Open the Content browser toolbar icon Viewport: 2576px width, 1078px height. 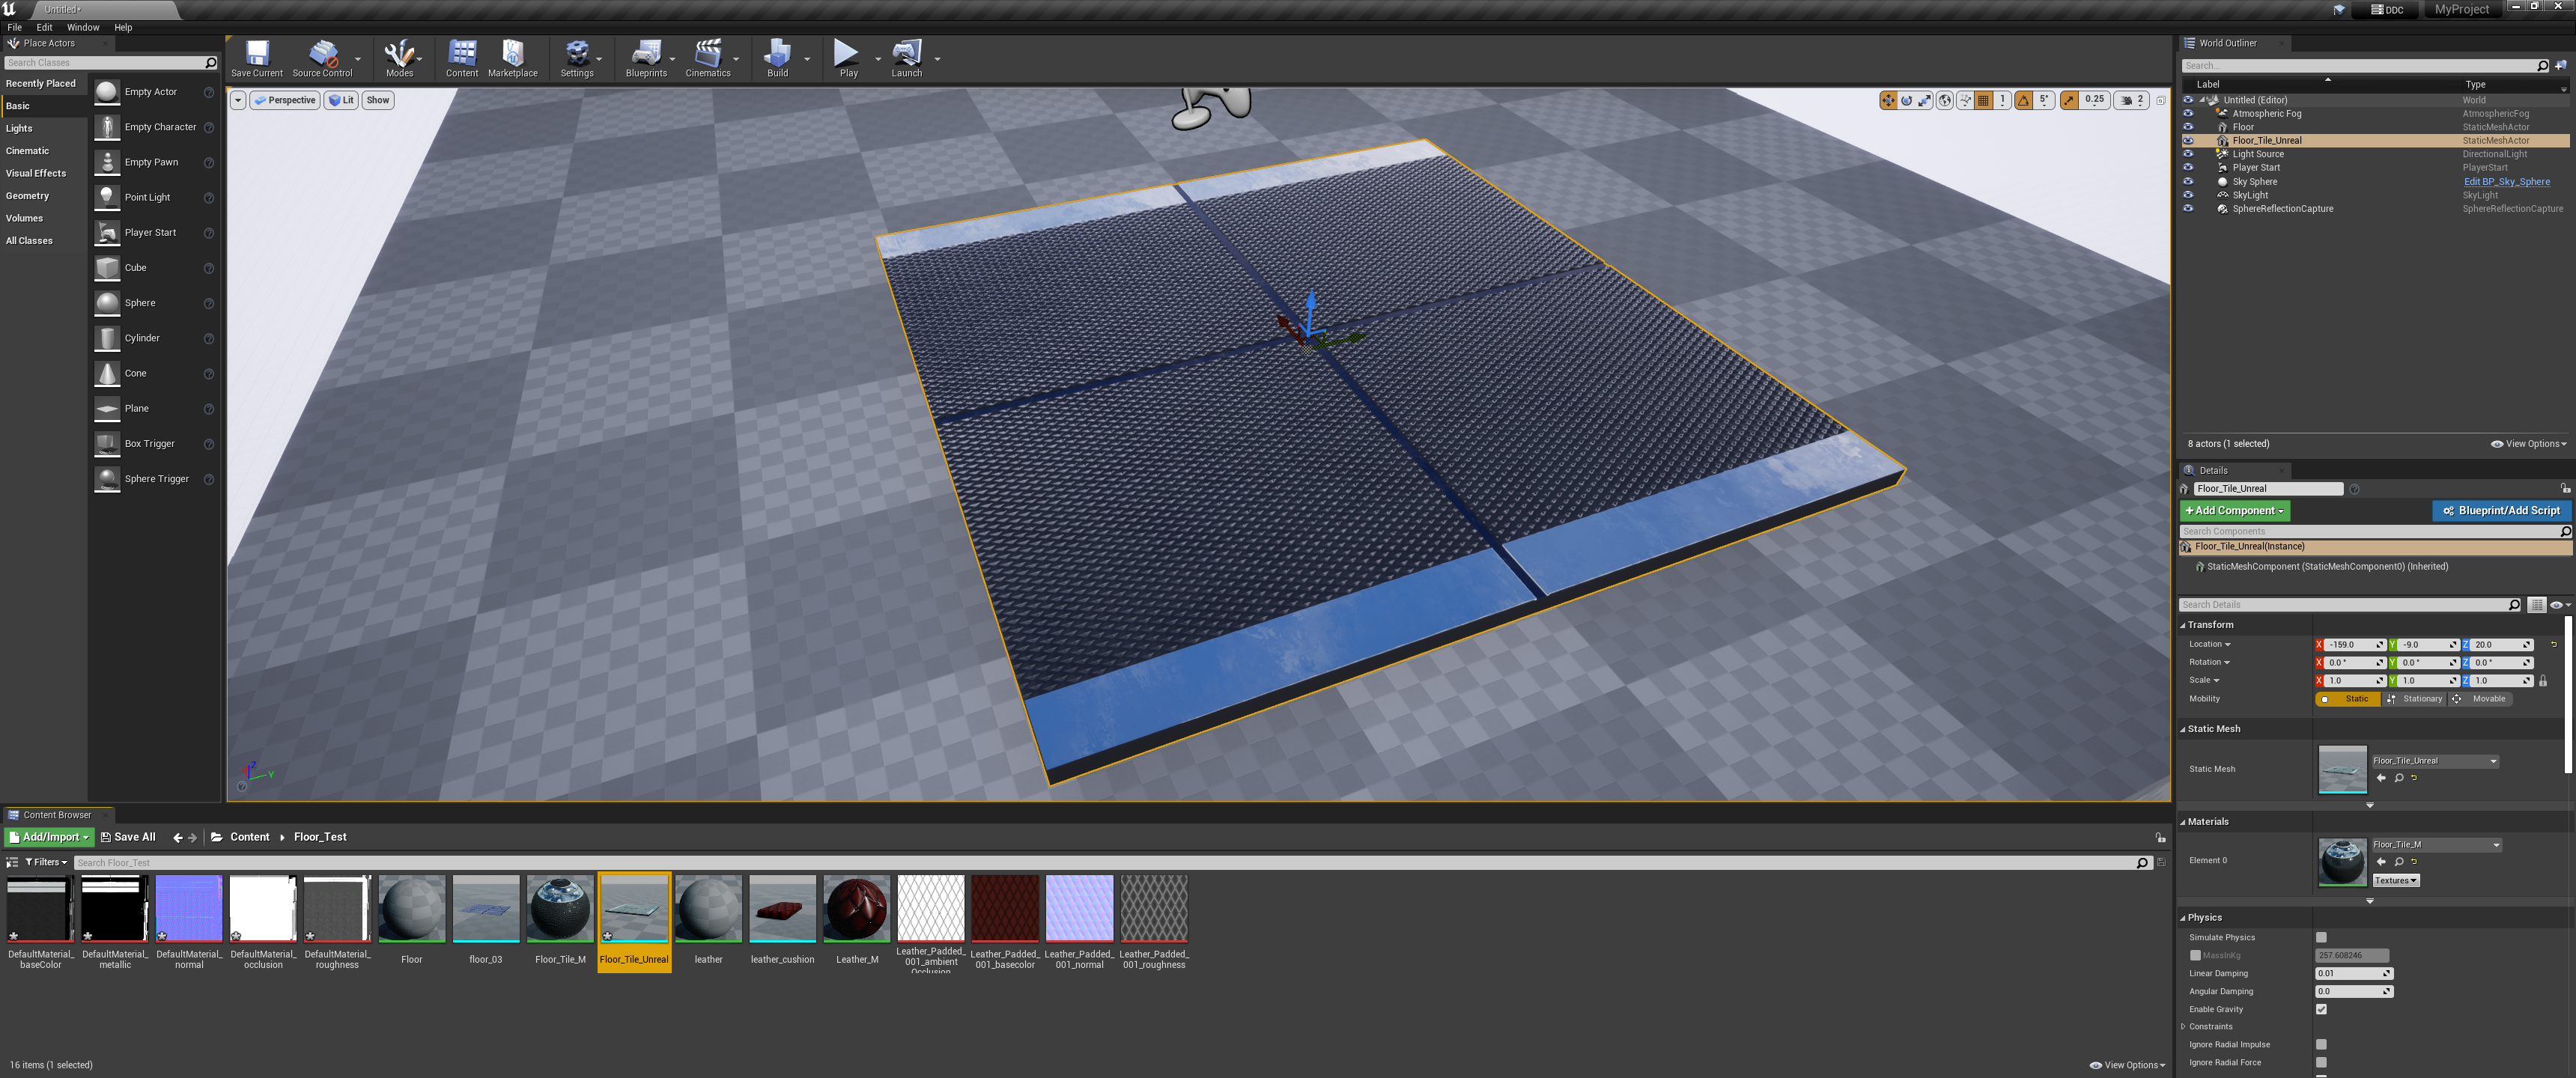(x=462, y=58)
